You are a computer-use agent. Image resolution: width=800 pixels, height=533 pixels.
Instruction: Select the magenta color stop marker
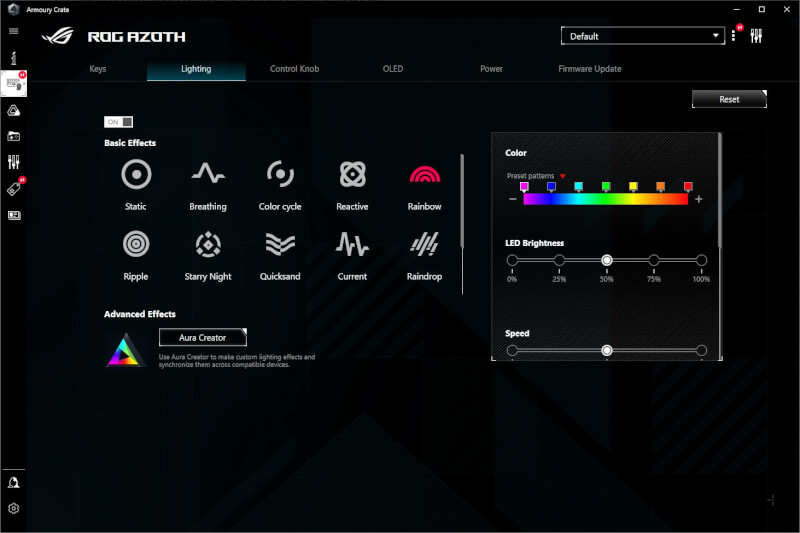click(x=524, y=187)
